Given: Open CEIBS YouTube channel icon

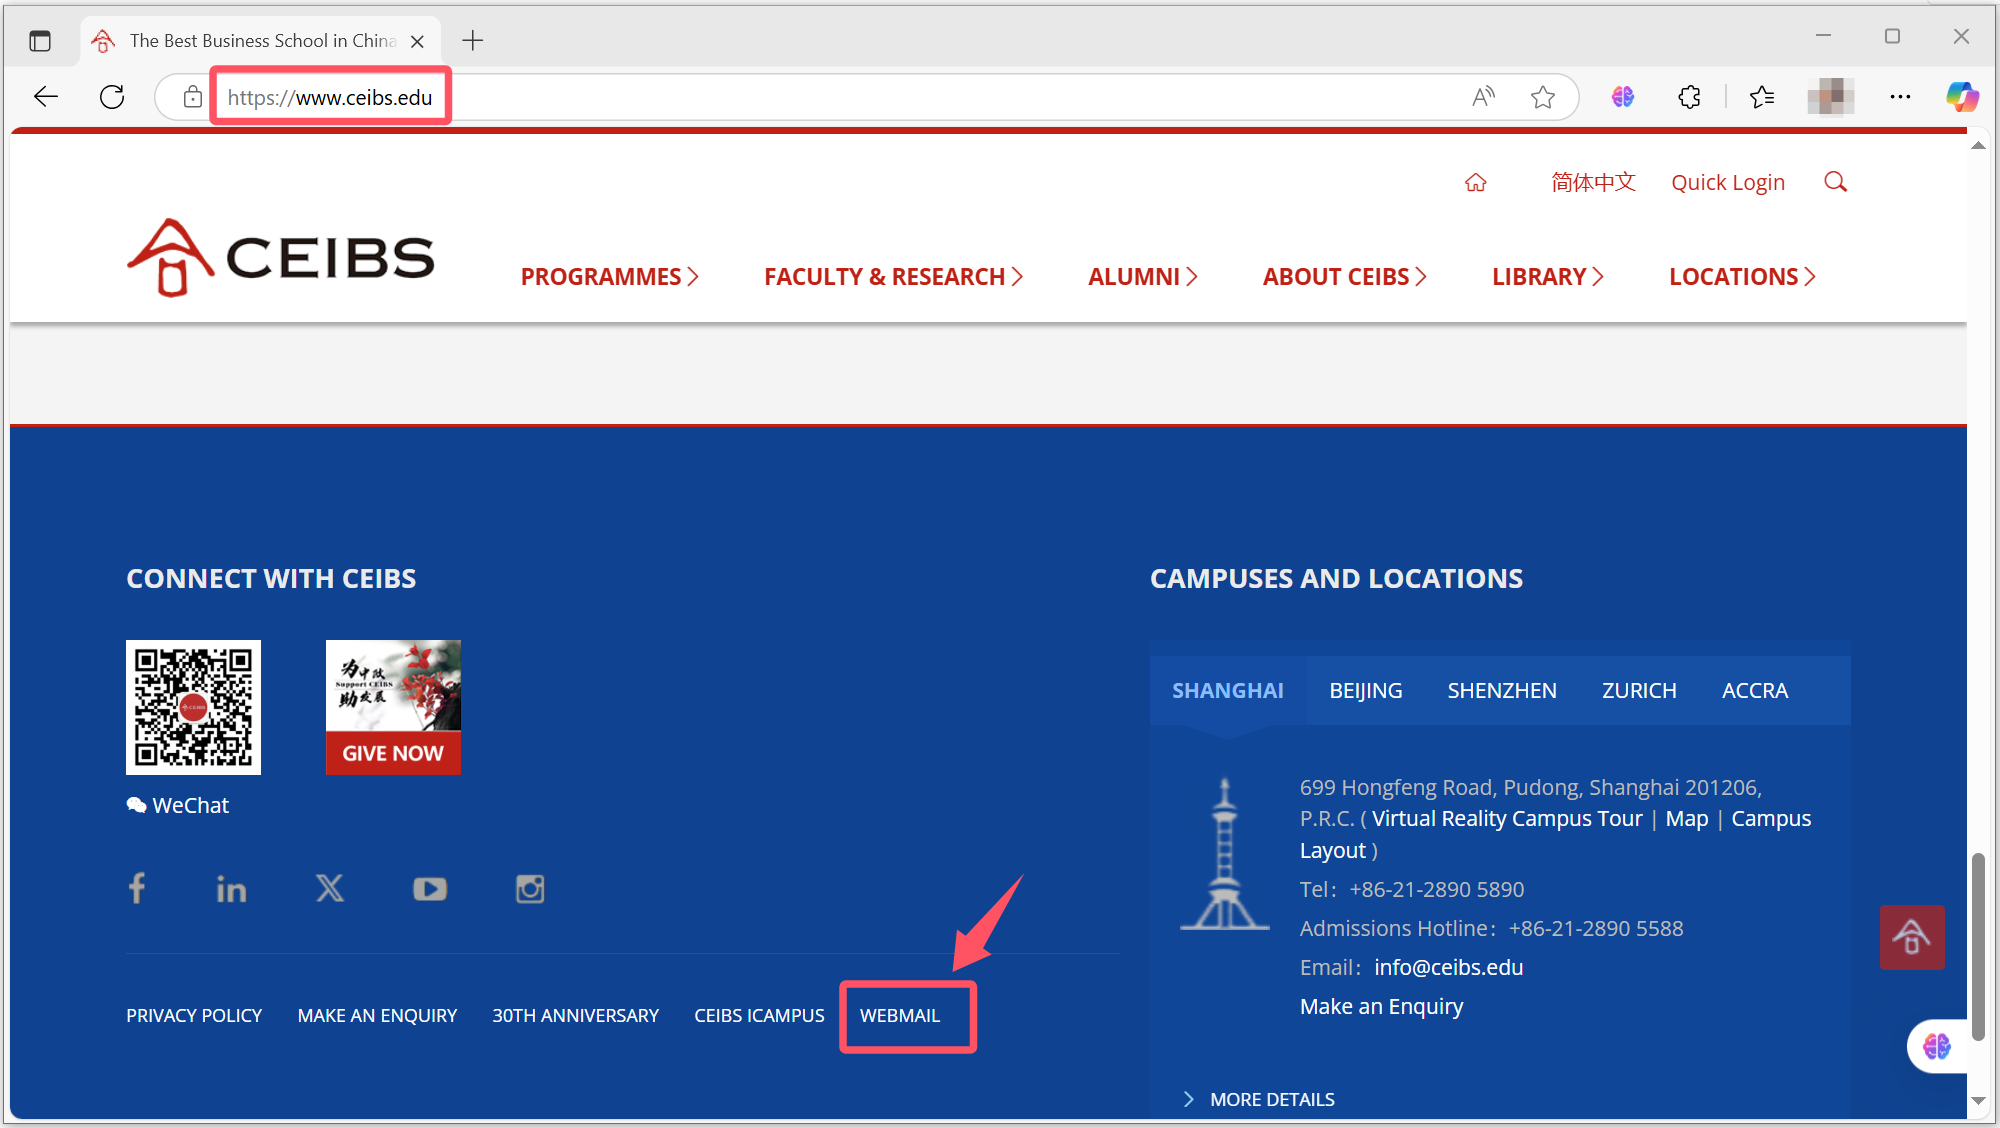Looking at the screenshot, I should (x=430, y=889).
